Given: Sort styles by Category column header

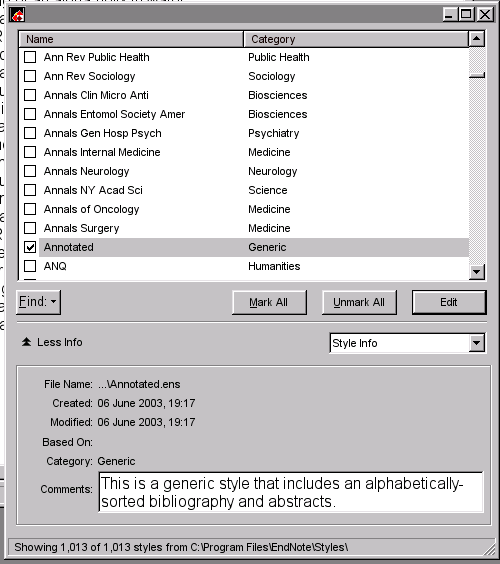Looking at the screenshot, I should pos(356,39).
